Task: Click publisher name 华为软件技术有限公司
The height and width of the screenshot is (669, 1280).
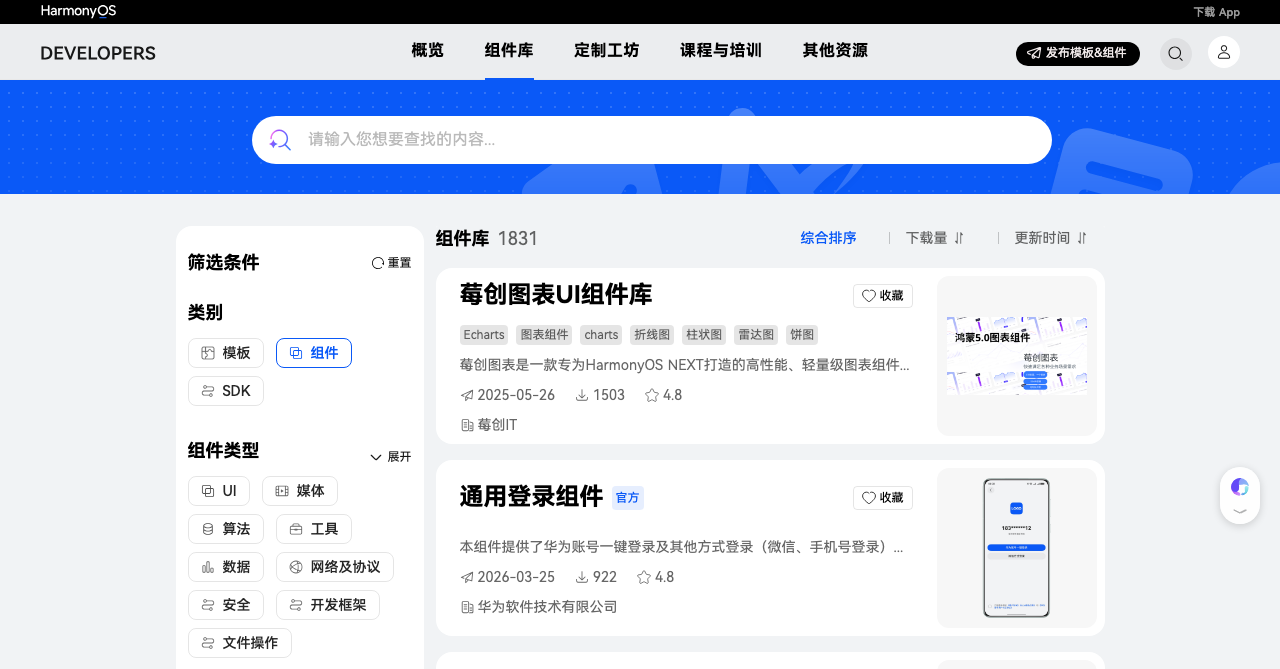Action: coord(547,607)
